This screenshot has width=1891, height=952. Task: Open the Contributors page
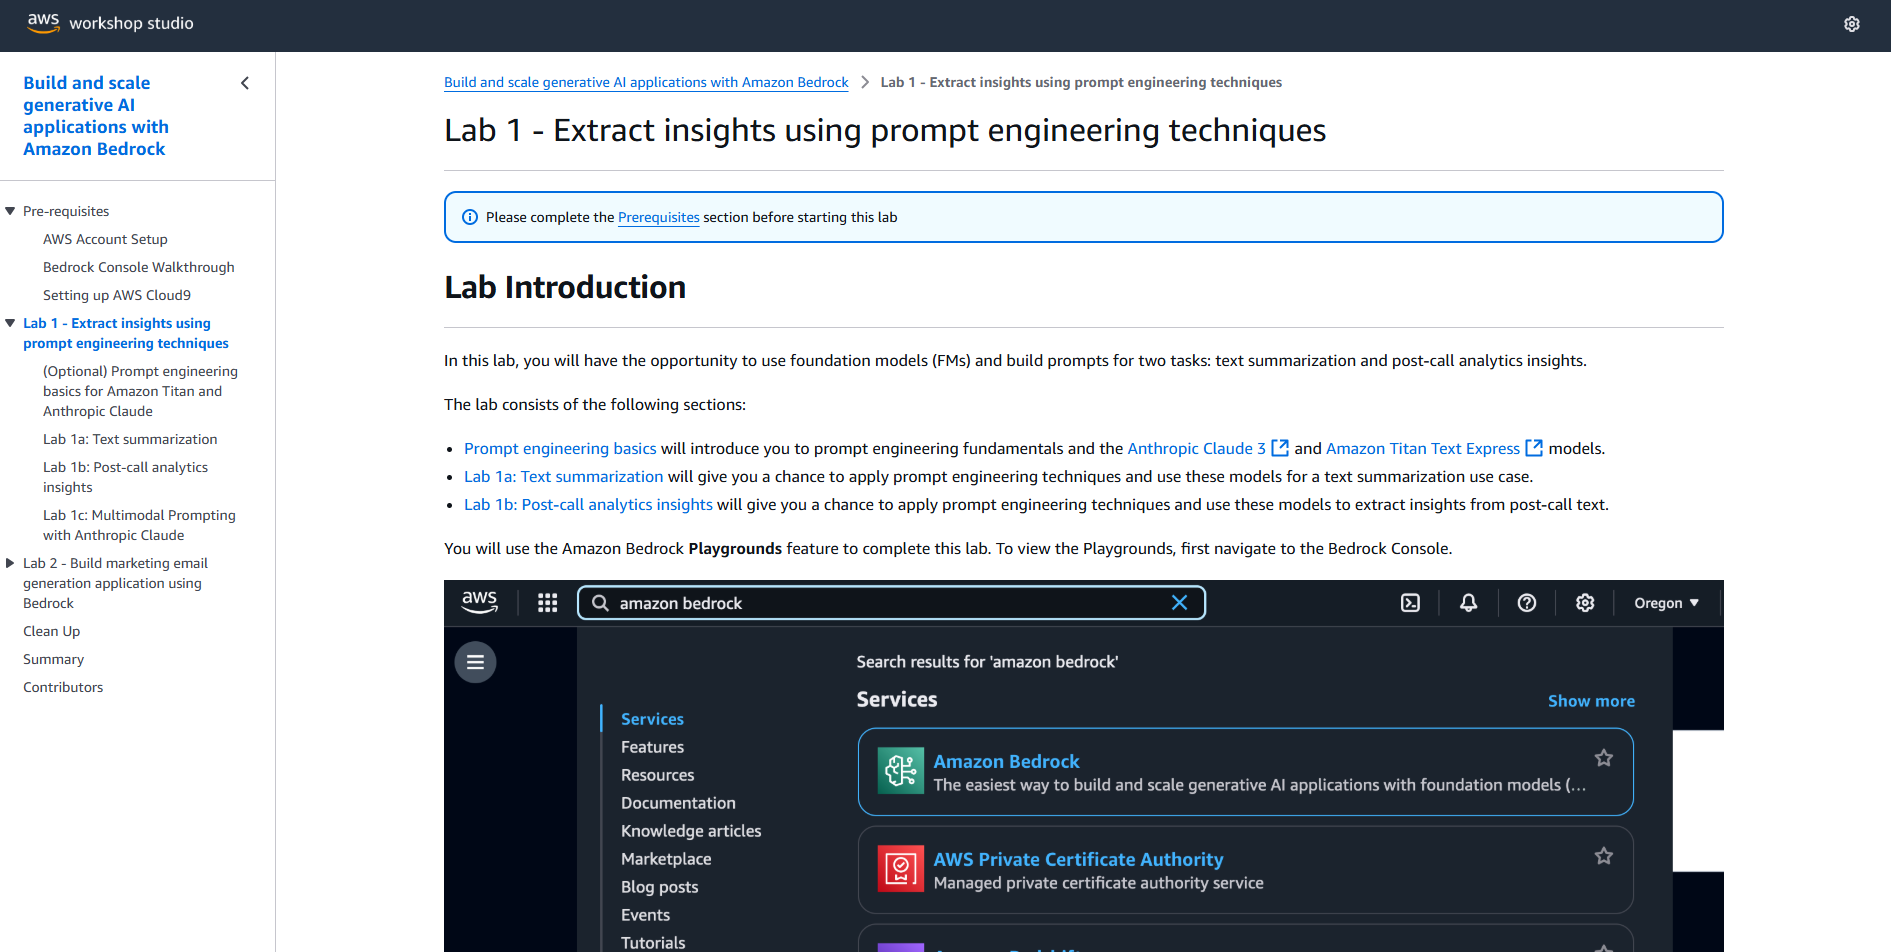63,687
